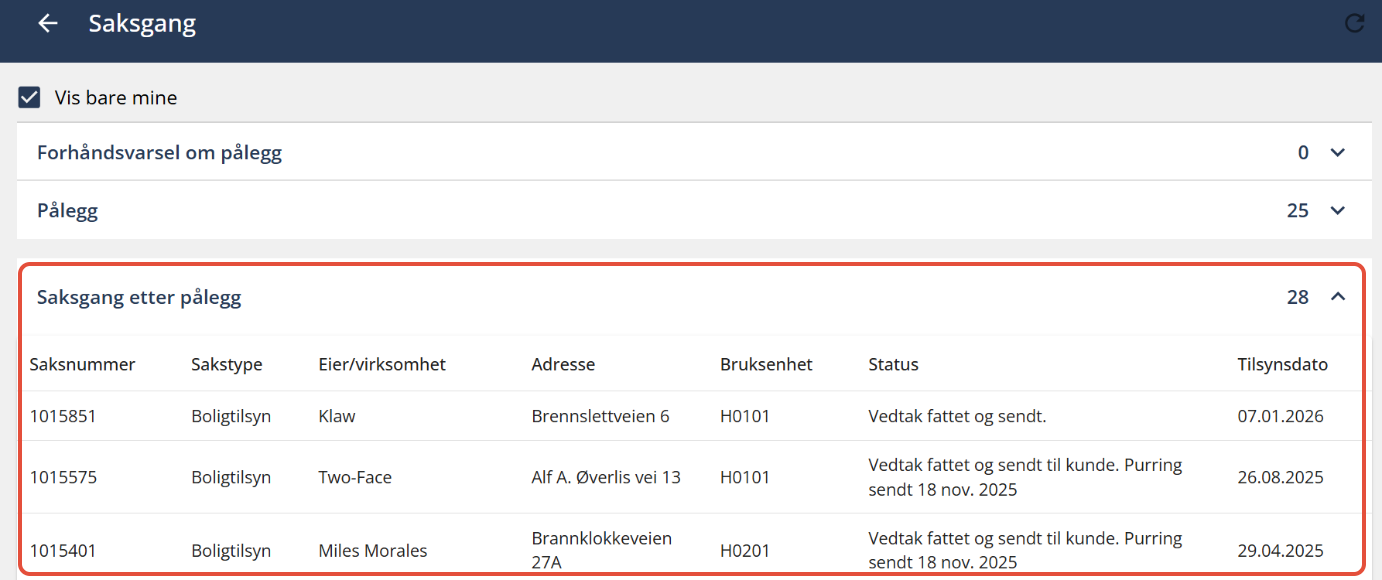Click H0101 in the Klaw row
The height and width of the screenshot is (580, 1382).
[x=745, y=416]
